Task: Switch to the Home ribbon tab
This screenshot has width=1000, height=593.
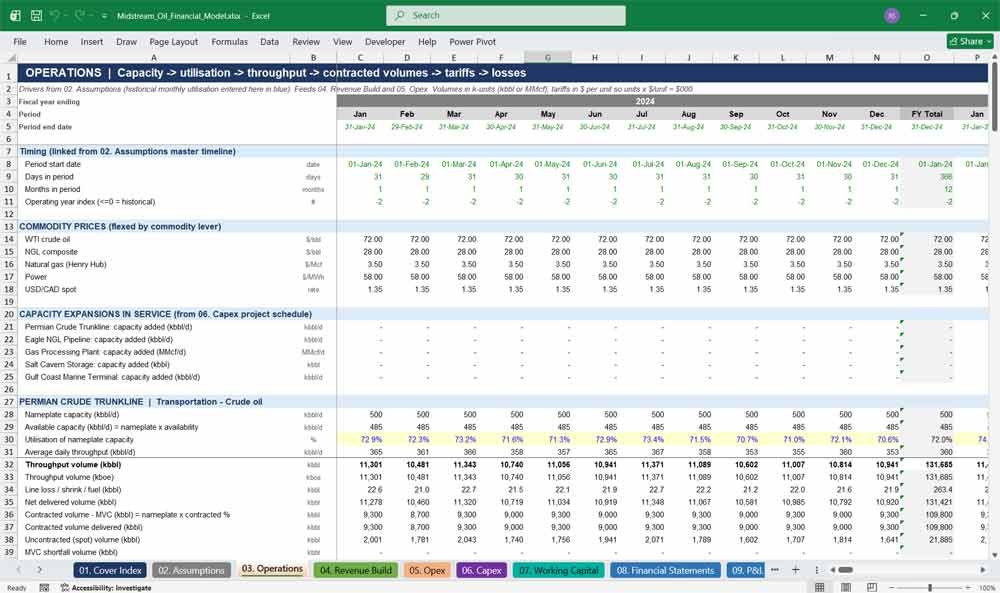Action: click(x=56, y=41)
